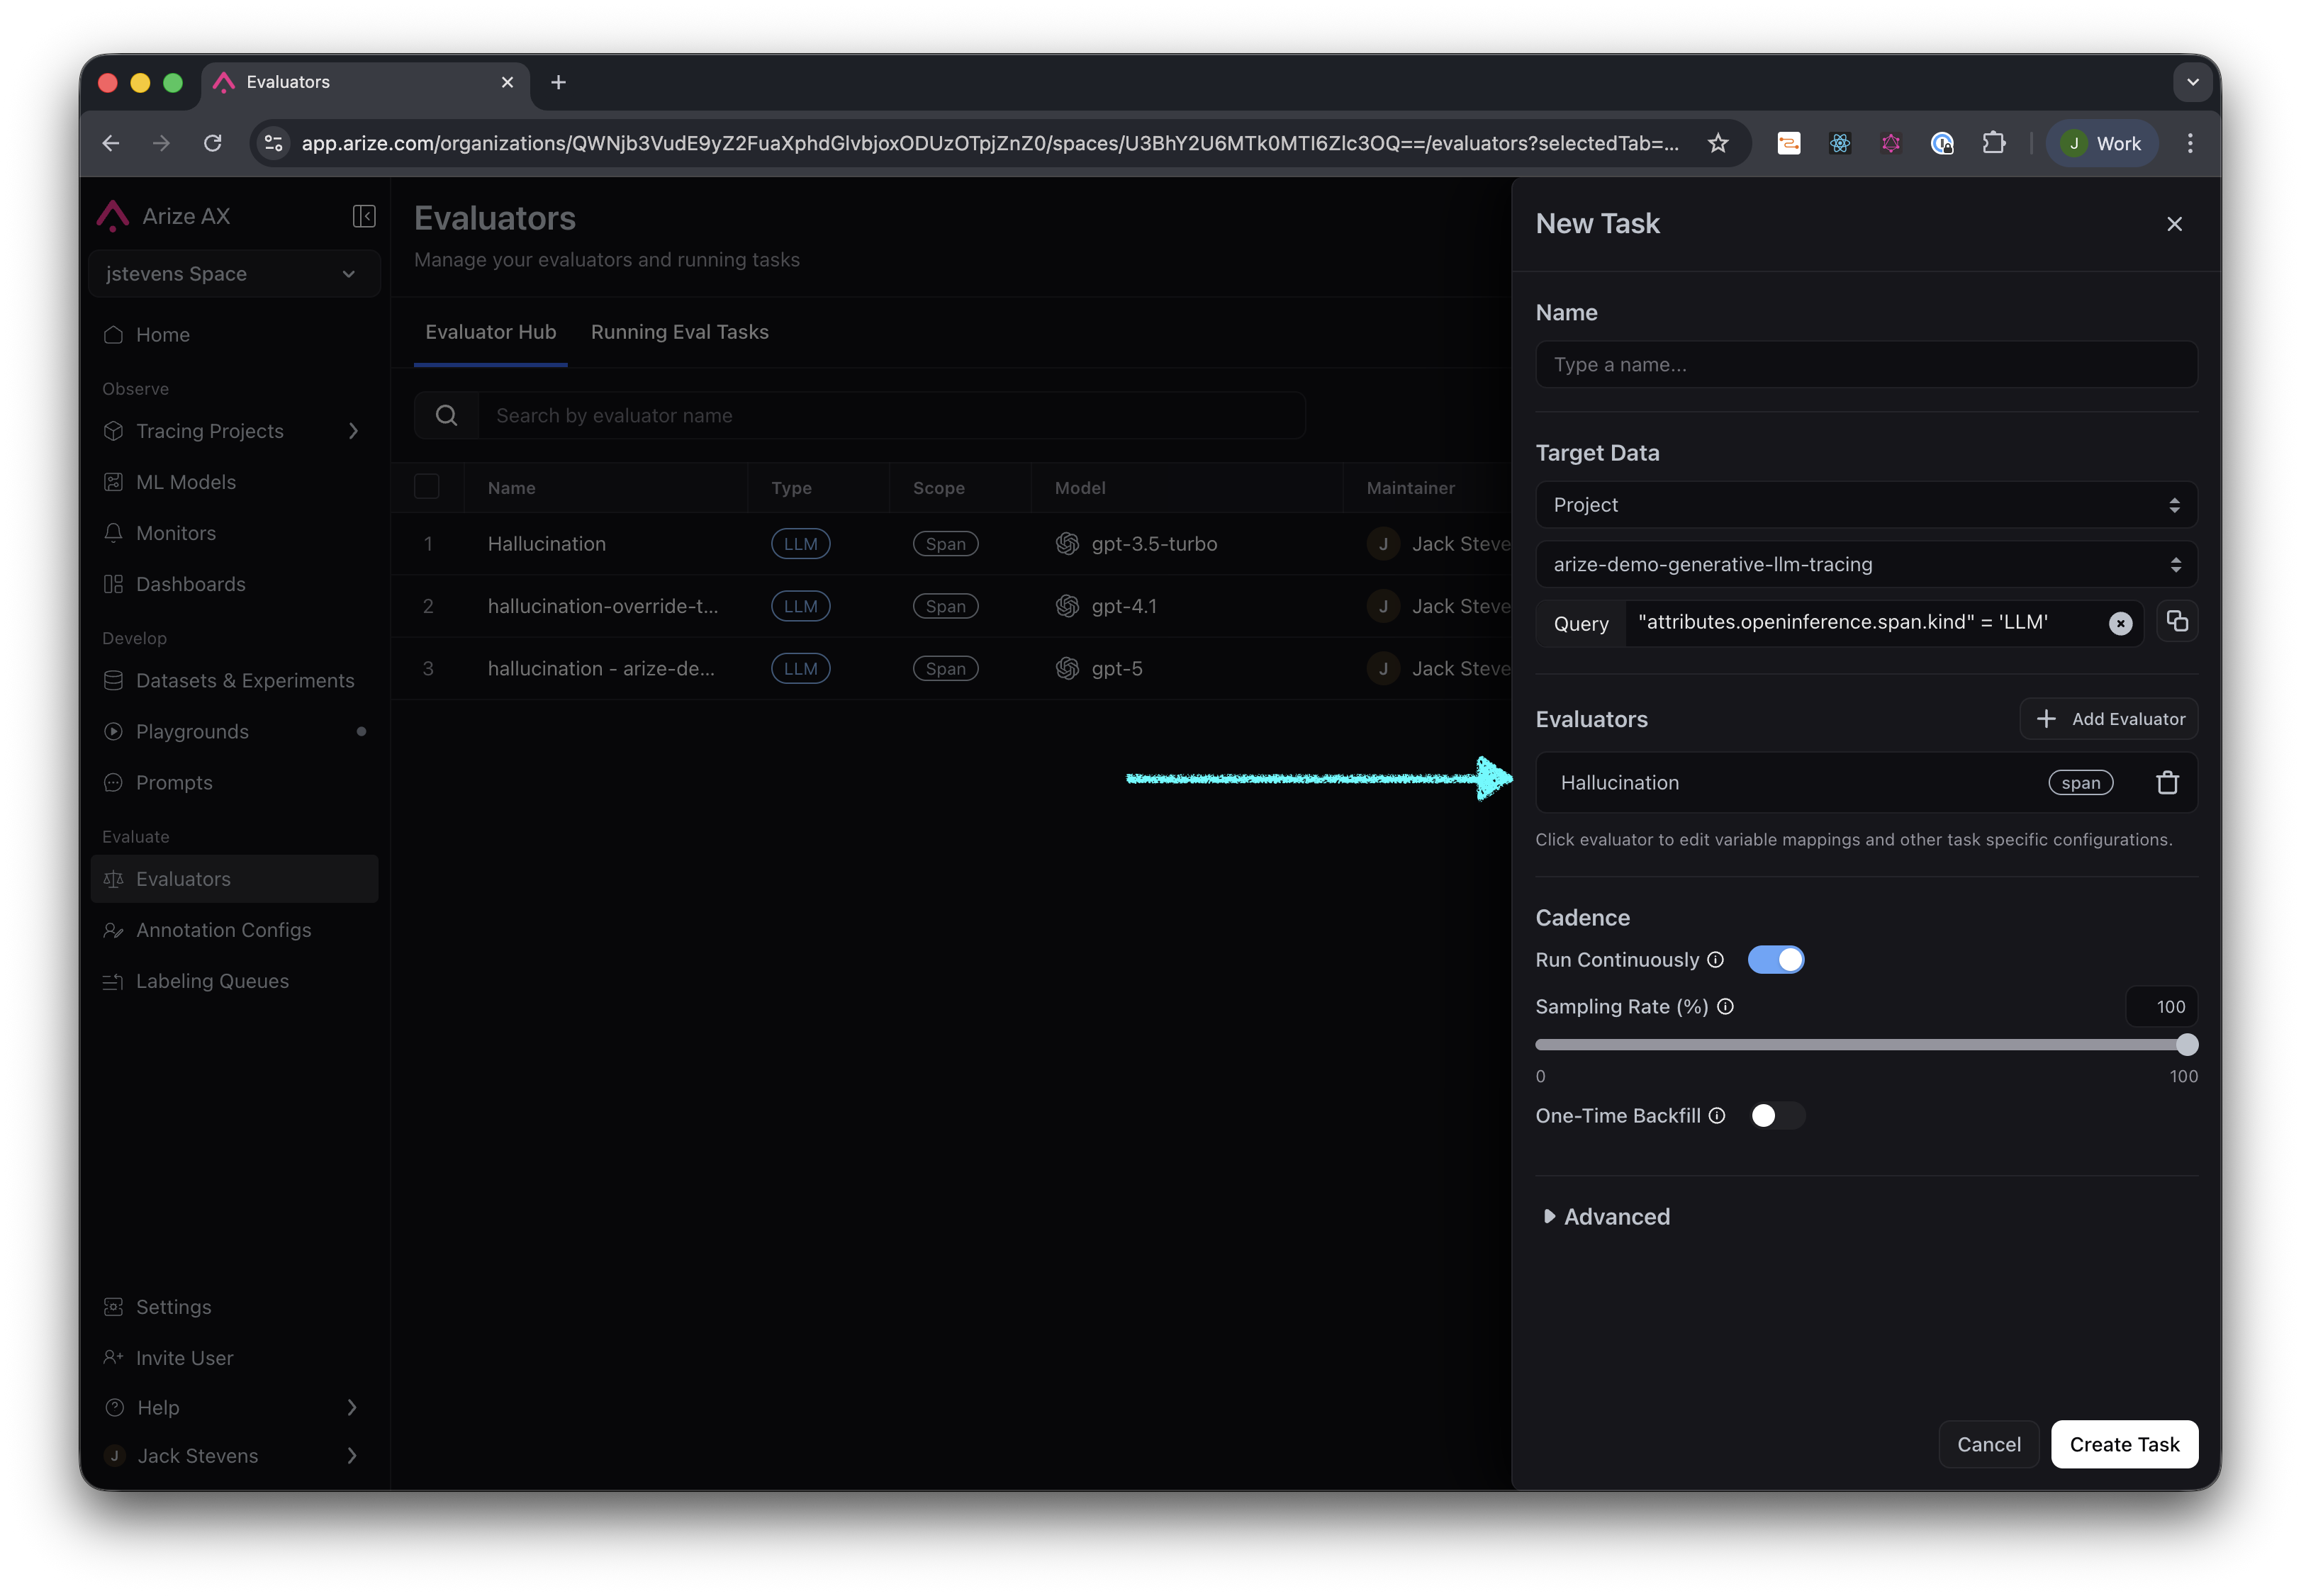
Task: Collapse the Arize AX sidebar
Action: click(x=364, y=216)
